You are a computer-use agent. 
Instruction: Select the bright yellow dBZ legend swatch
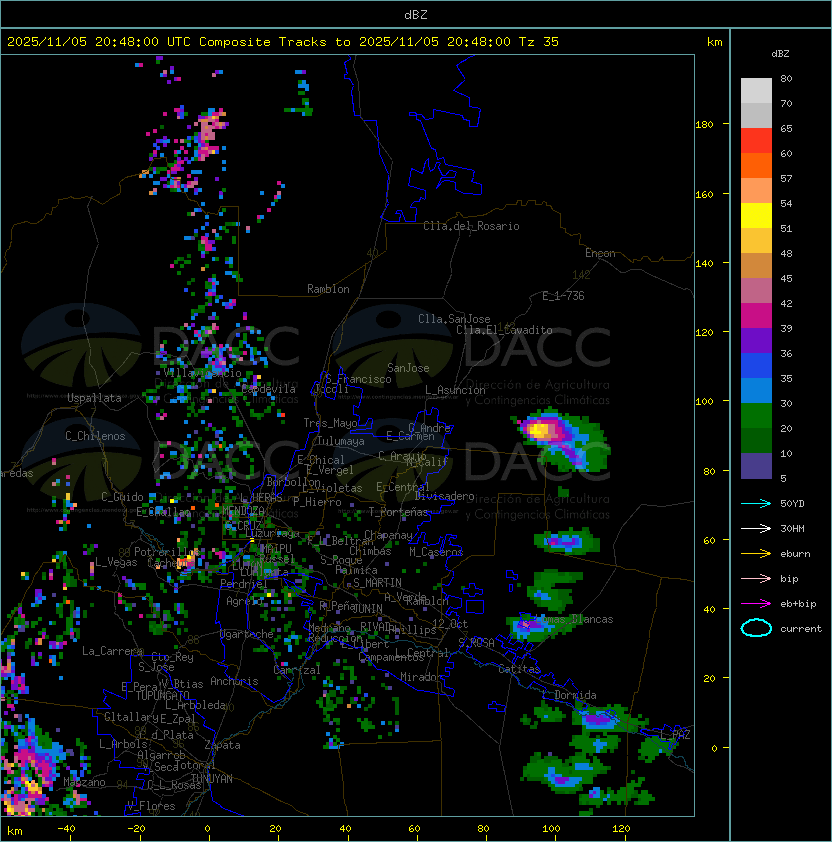756,215
